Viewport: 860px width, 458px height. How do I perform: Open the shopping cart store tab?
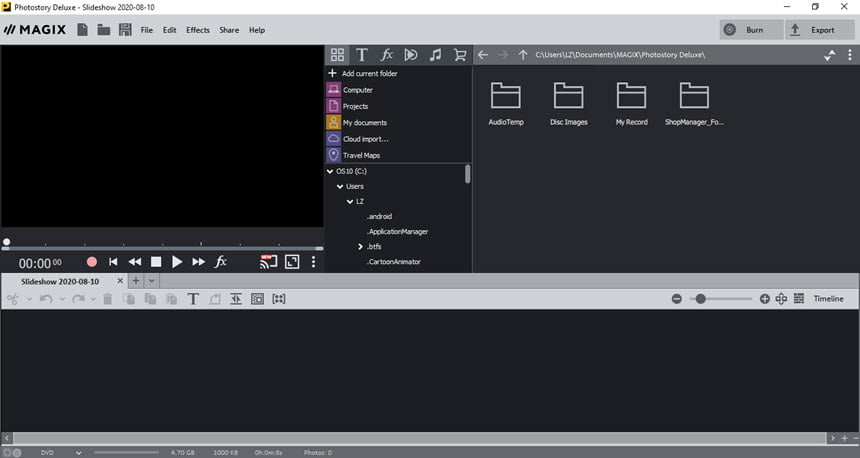click(460, 55)
